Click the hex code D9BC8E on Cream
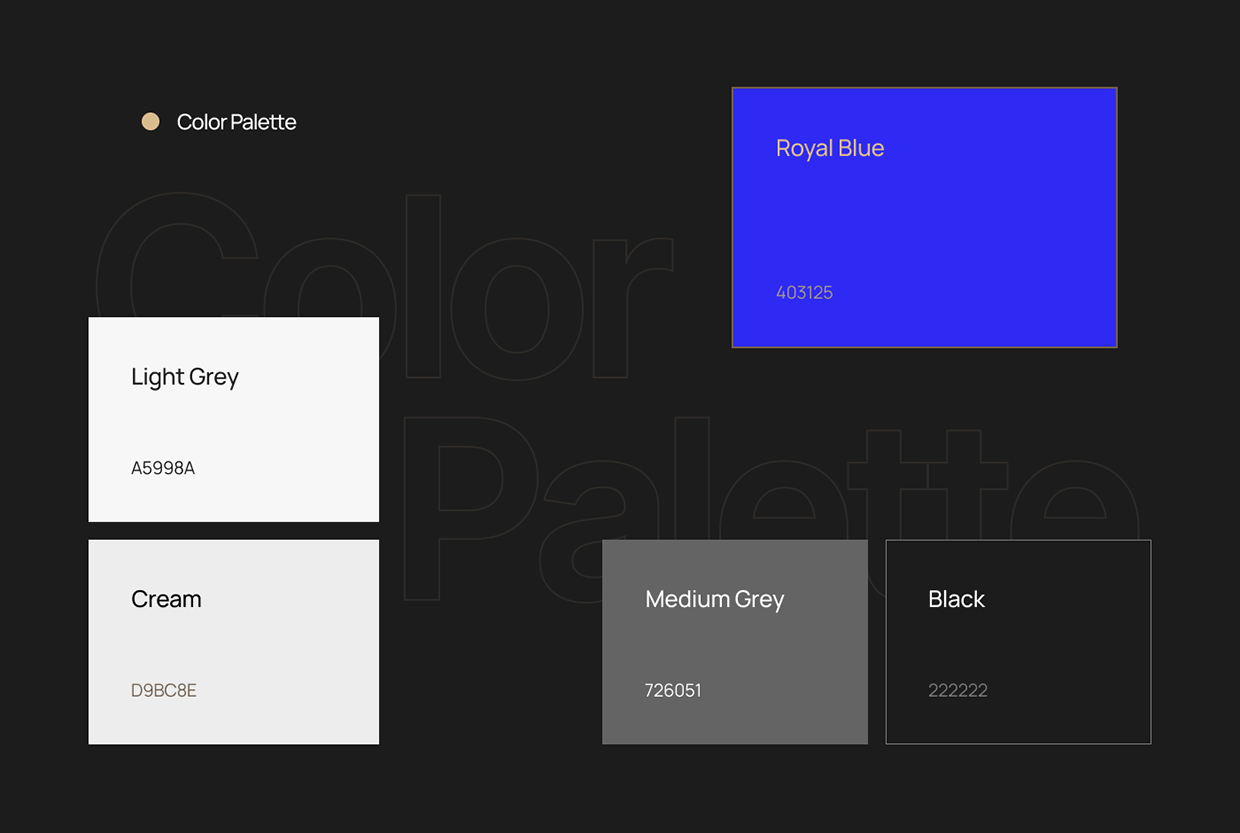Viewport: 1240px width, 833px height. (x=164, y=690)
